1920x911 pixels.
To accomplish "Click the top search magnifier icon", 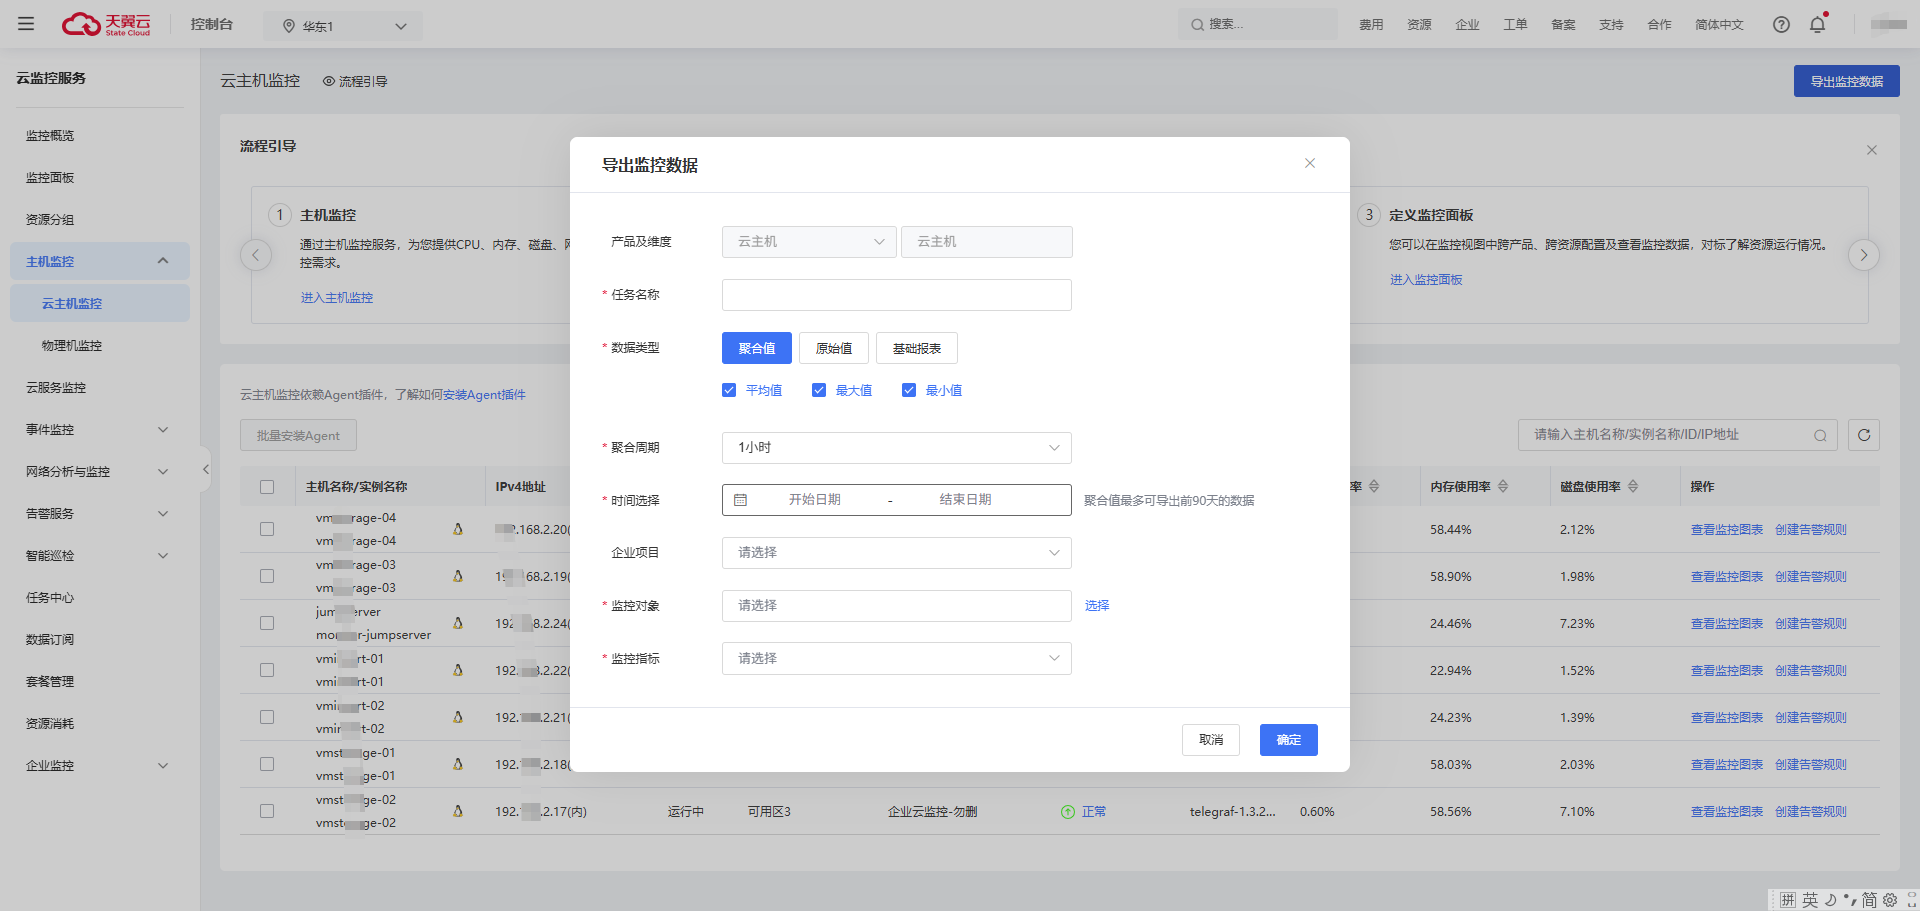I will 1197,25.
